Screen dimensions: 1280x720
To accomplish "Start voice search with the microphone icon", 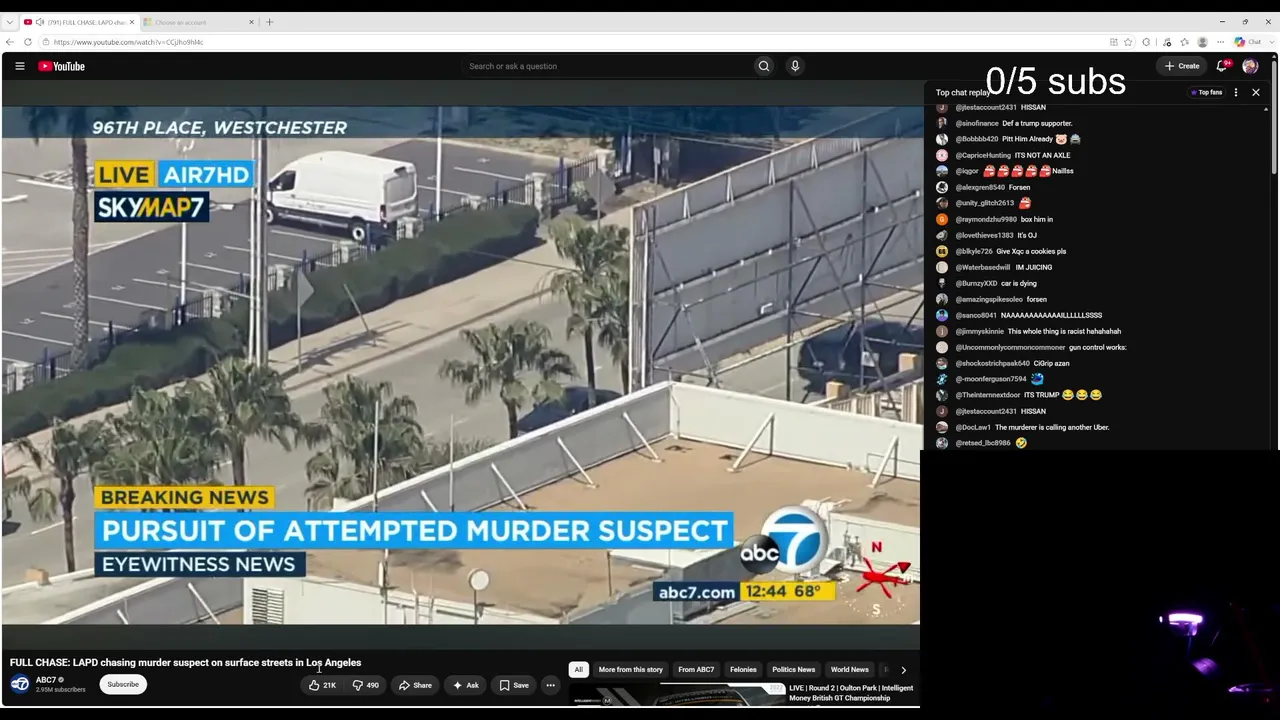I will 795,66.
